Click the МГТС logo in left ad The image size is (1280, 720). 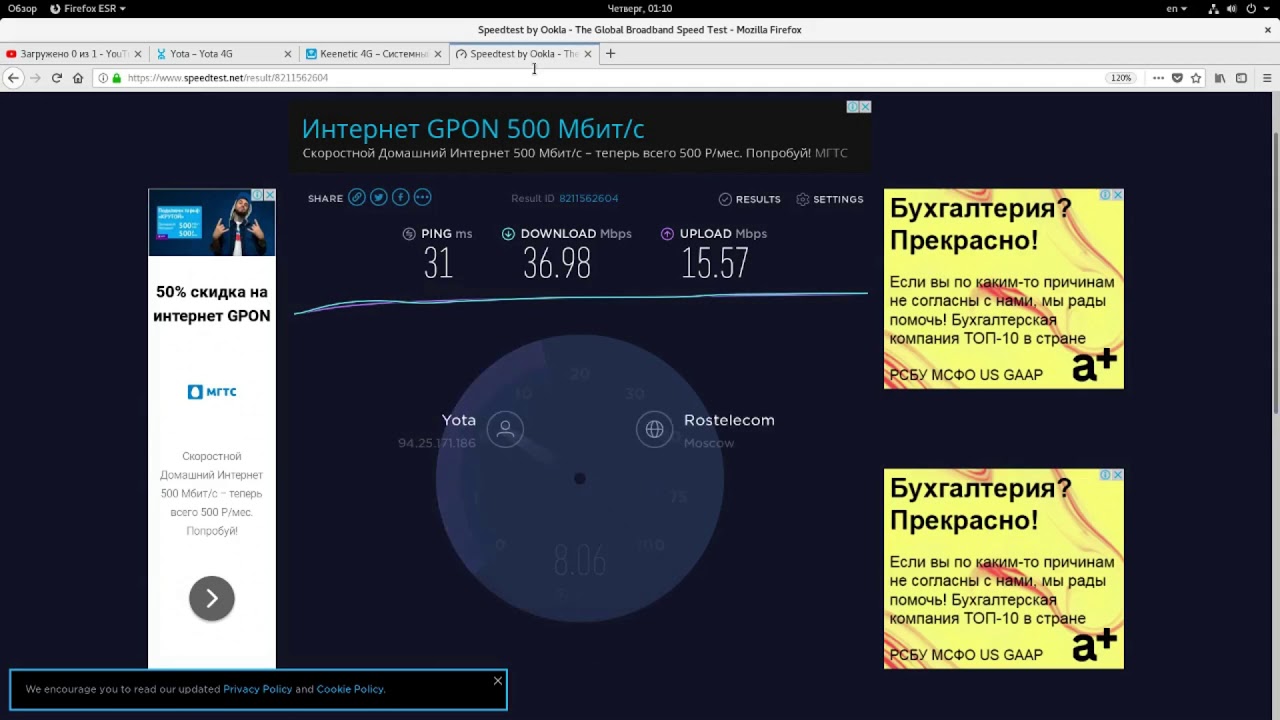(212, 392)
